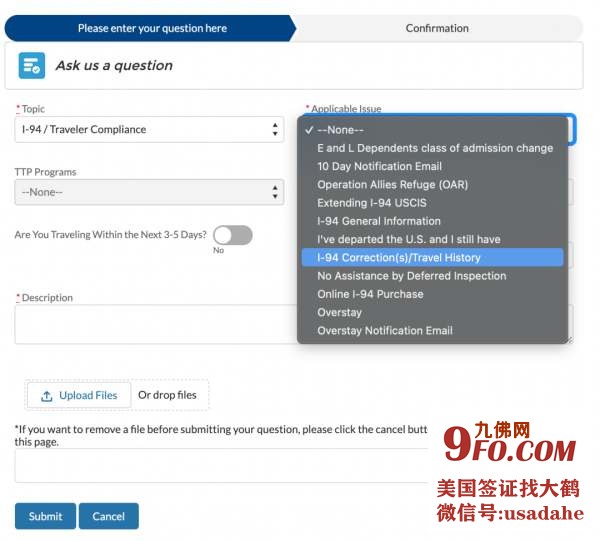Select the Overstay option
This screenshot has width=600, height=541.
tap(339, 312)
